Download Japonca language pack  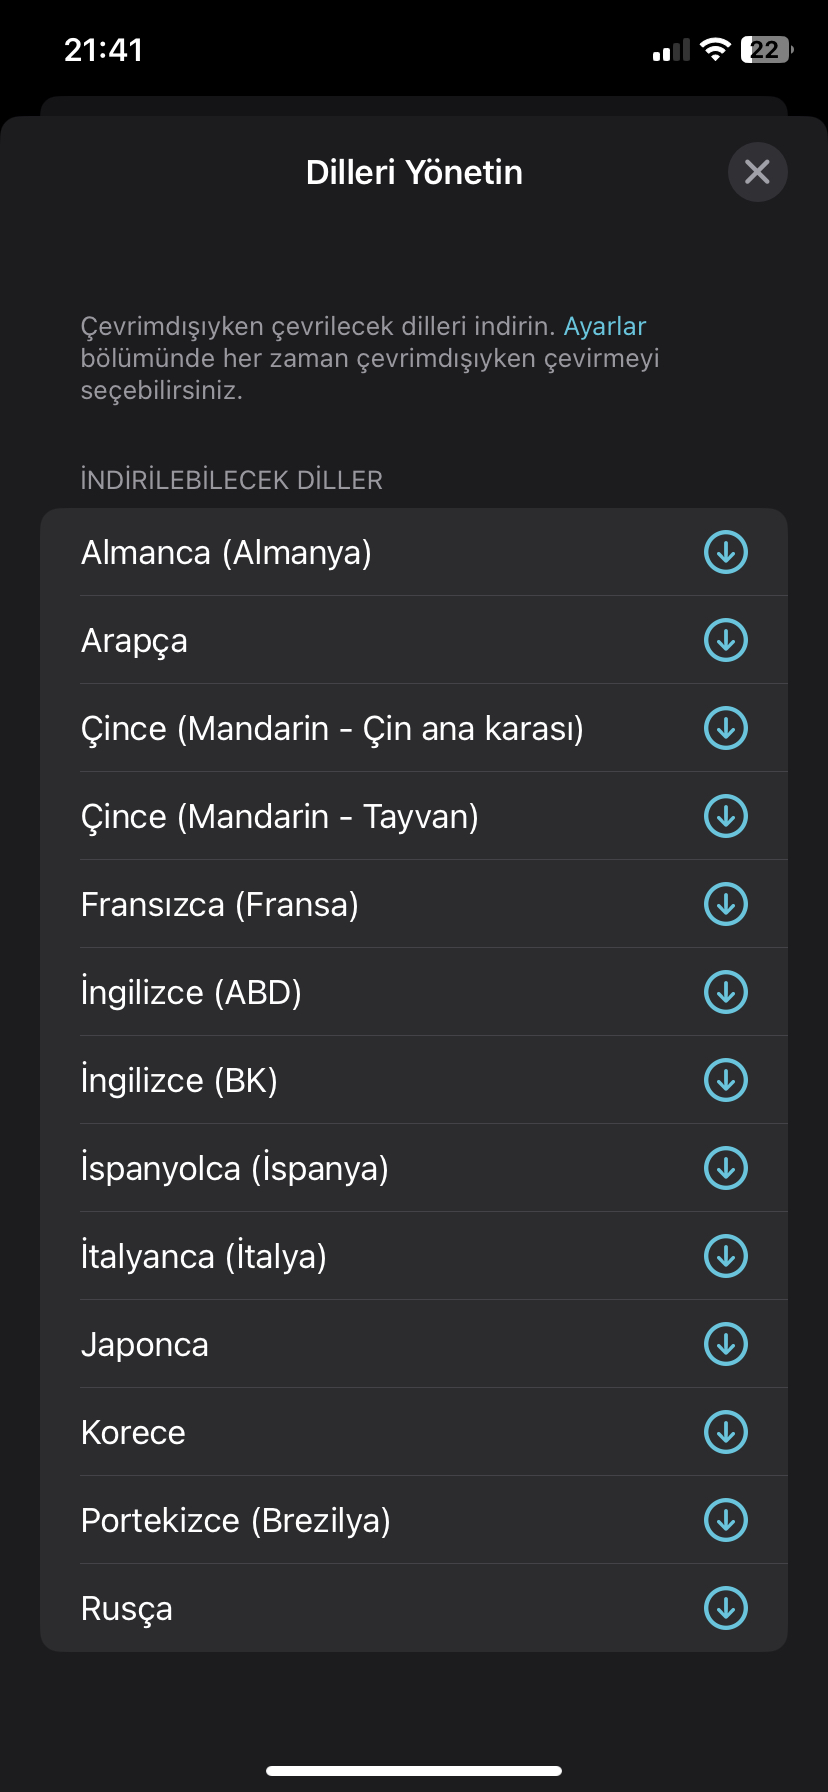pyautogui.click(x=726, y=1344)
